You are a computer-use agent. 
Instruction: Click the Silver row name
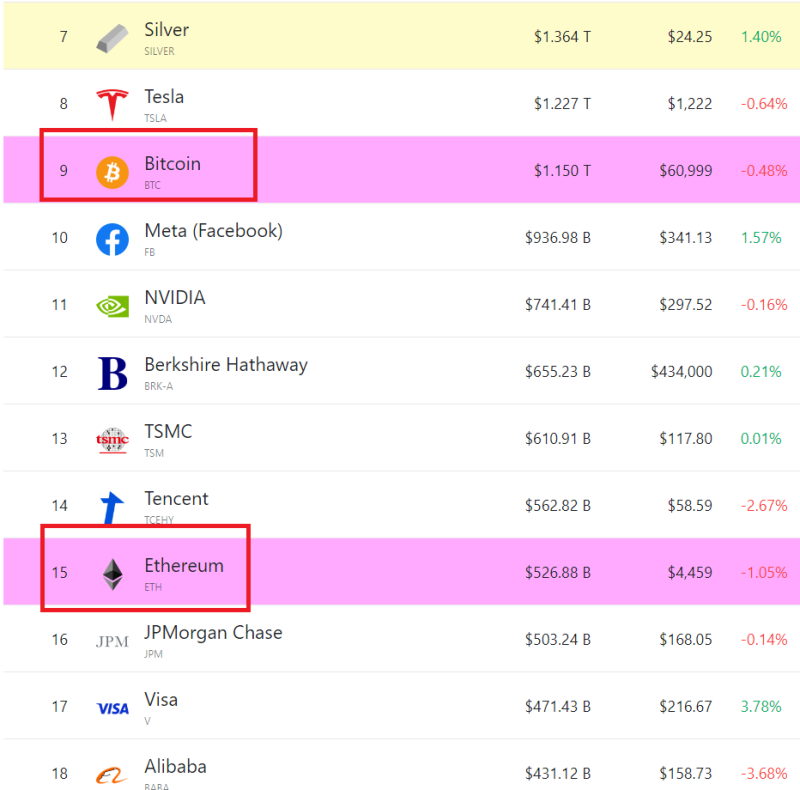(166, 30)
